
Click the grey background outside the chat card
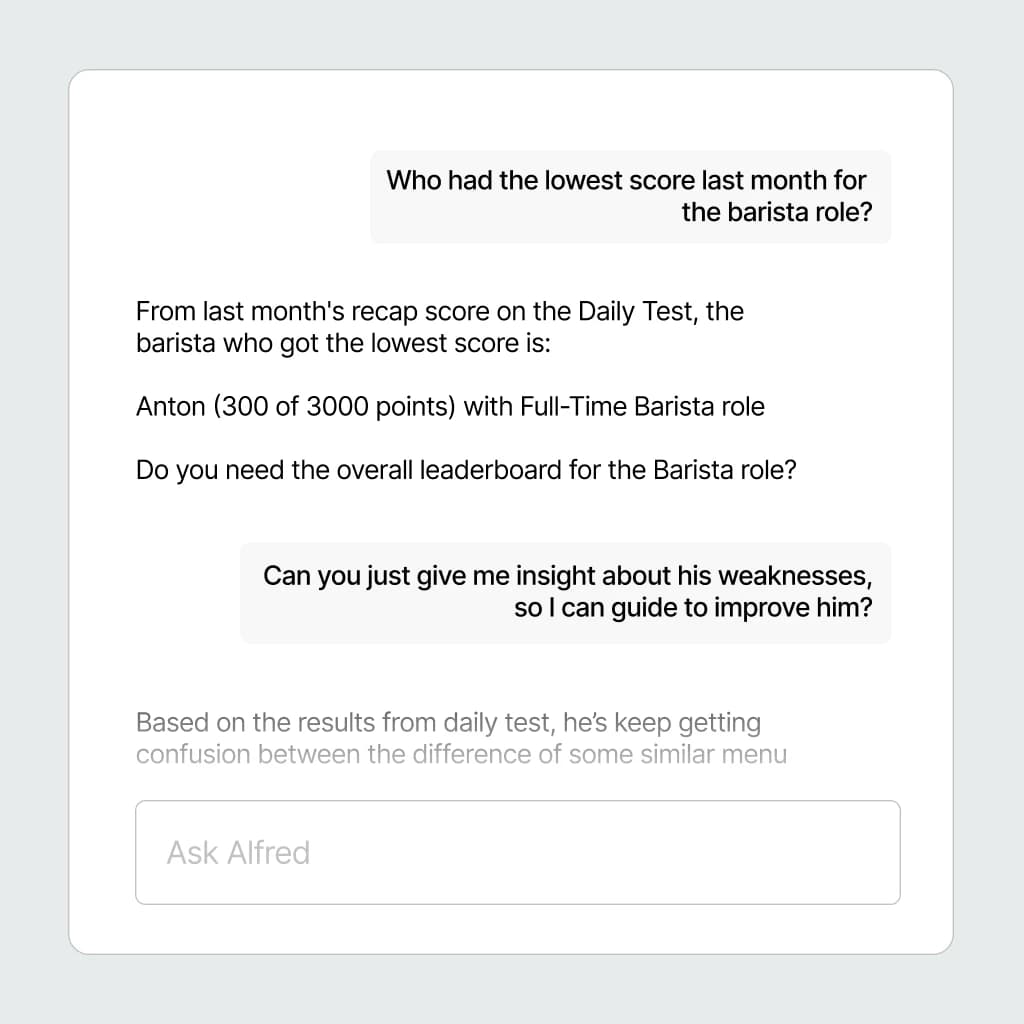[x=30, y=500]
